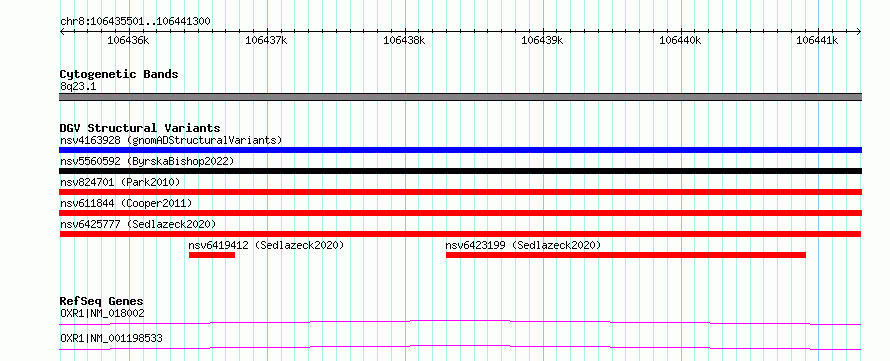890x361 pixels.
Task: Select the red nsv6423199 variant bar
Action: 625,255
